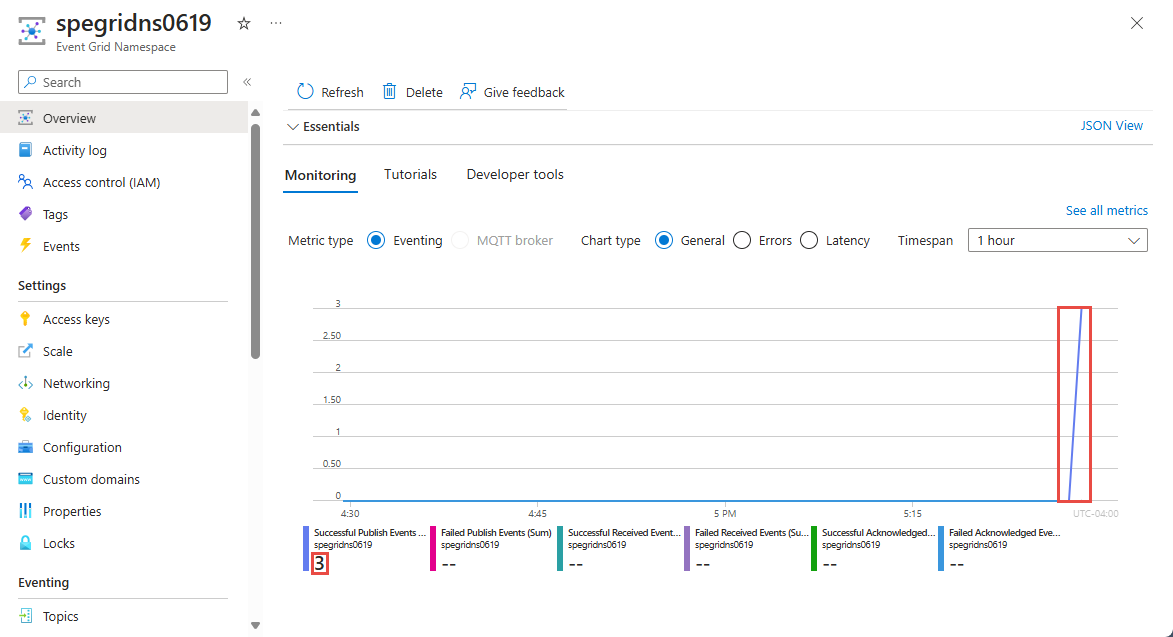The width and height of the screenshot is (1173, 637).
Task: Click the Activity log icon
Action: (25, 150)
